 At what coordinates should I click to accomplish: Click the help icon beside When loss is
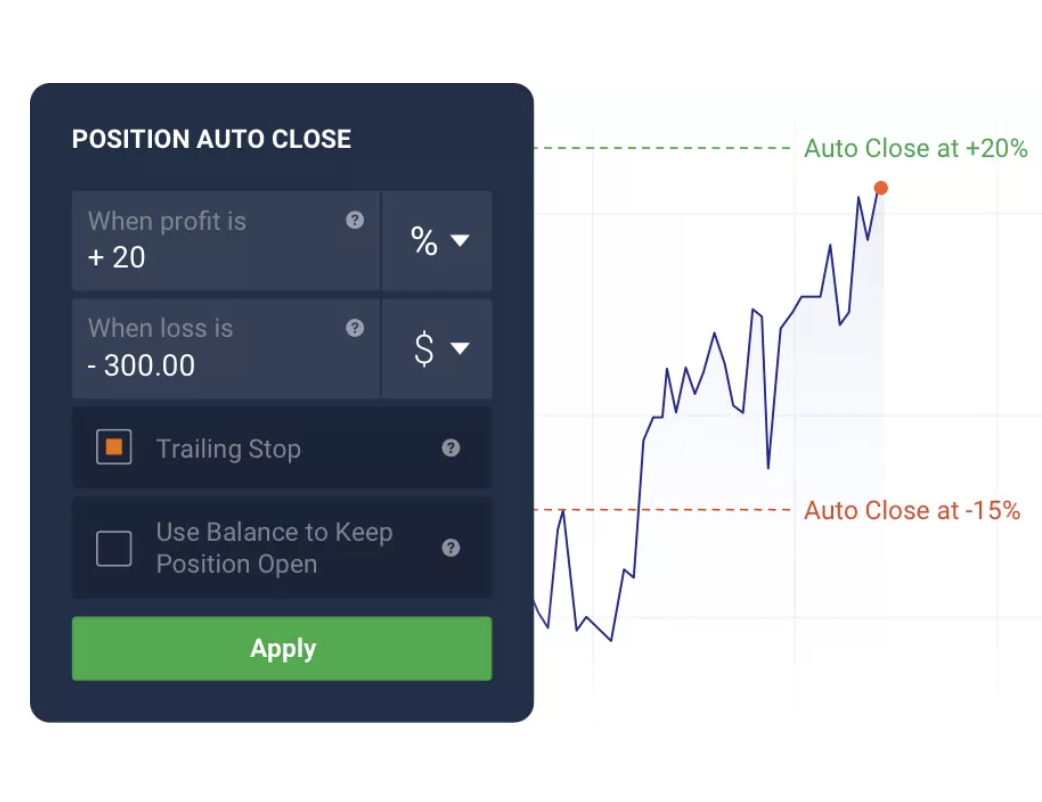(x=355, y=328)
